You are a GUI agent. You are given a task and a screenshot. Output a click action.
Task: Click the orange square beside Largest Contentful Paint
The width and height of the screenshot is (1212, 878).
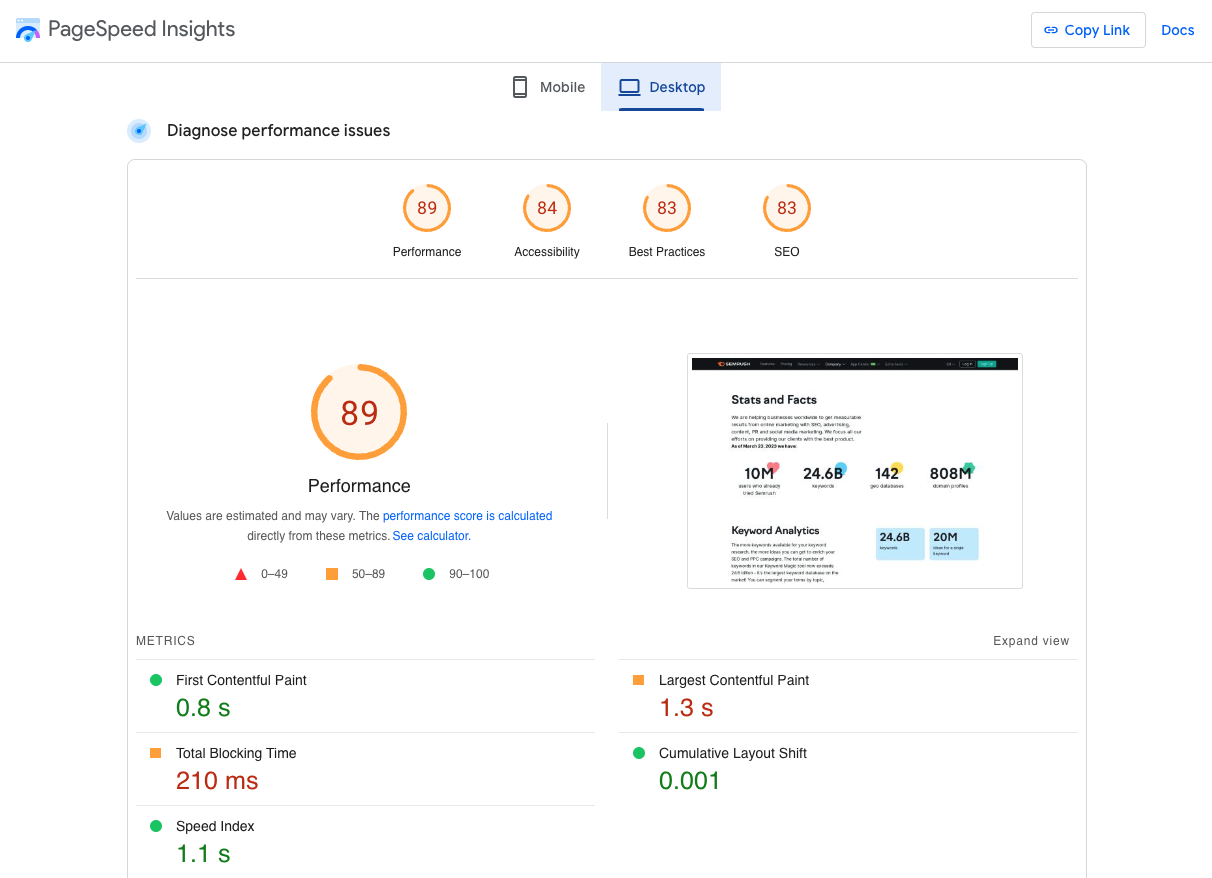click(638, 679)
